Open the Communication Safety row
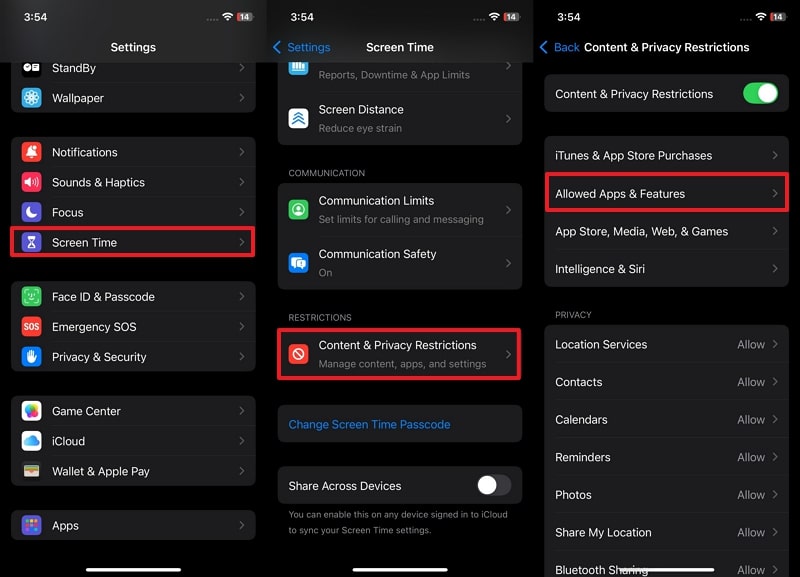The width and height of the screenshot is (800, 577). point(399,263)
